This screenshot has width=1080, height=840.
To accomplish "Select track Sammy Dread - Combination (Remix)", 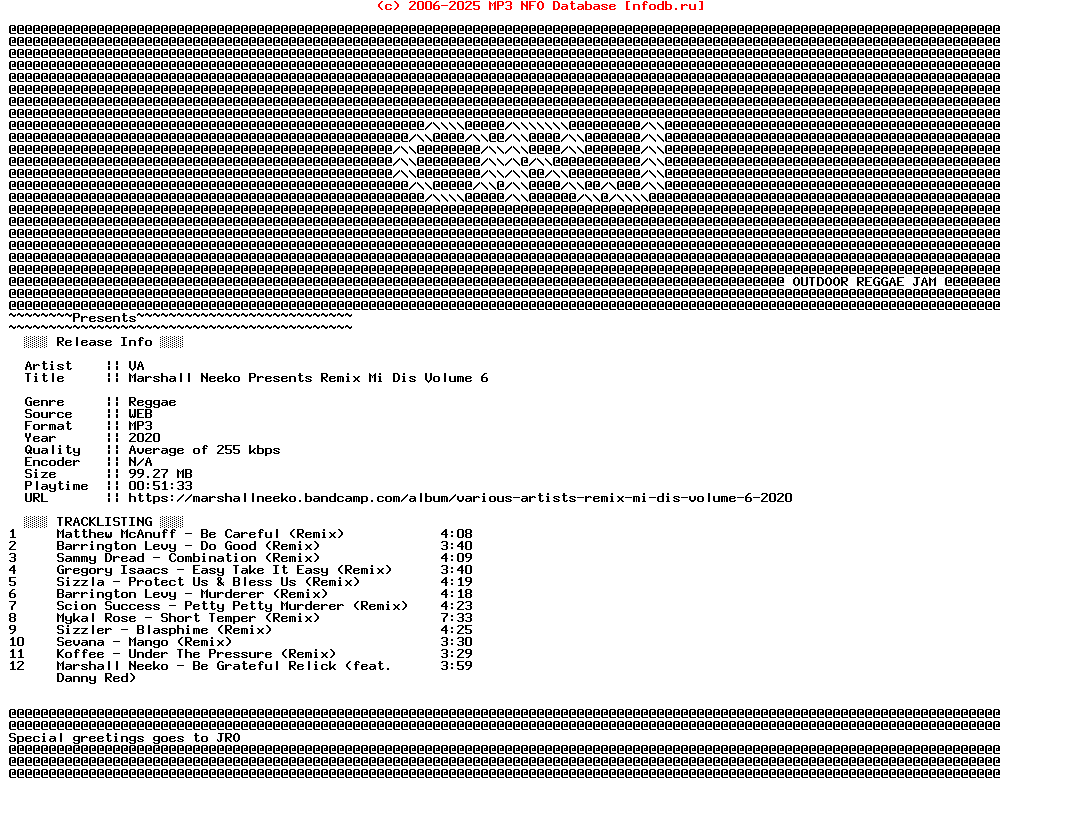I will 188,558.
